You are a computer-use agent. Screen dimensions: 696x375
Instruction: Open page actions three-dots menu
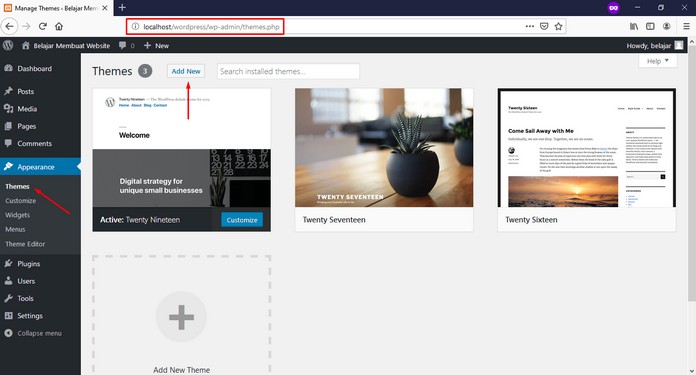pos(530,26)
